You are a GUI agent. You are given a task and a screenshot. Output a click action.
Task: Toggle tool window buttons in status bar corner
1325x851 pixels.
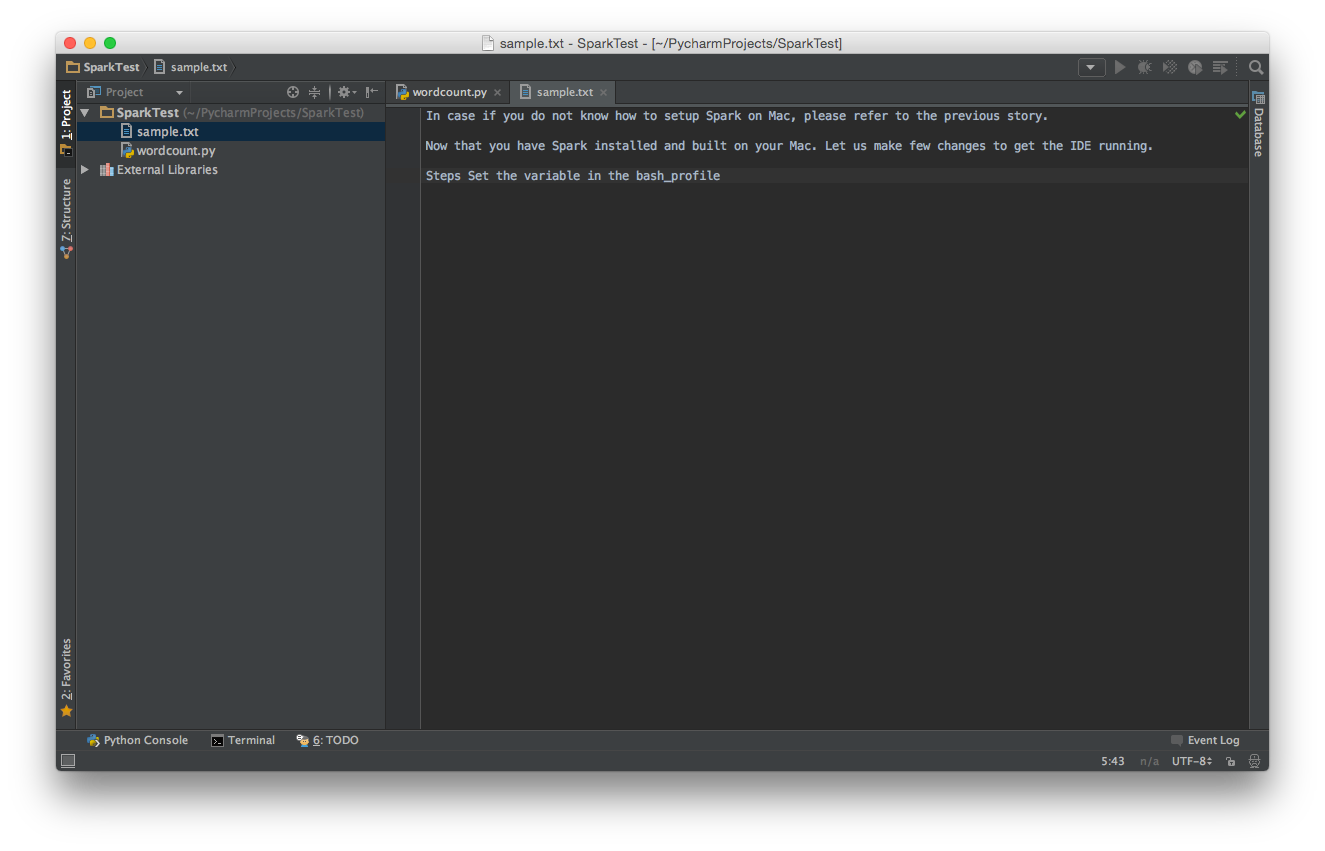click(67, 761)
